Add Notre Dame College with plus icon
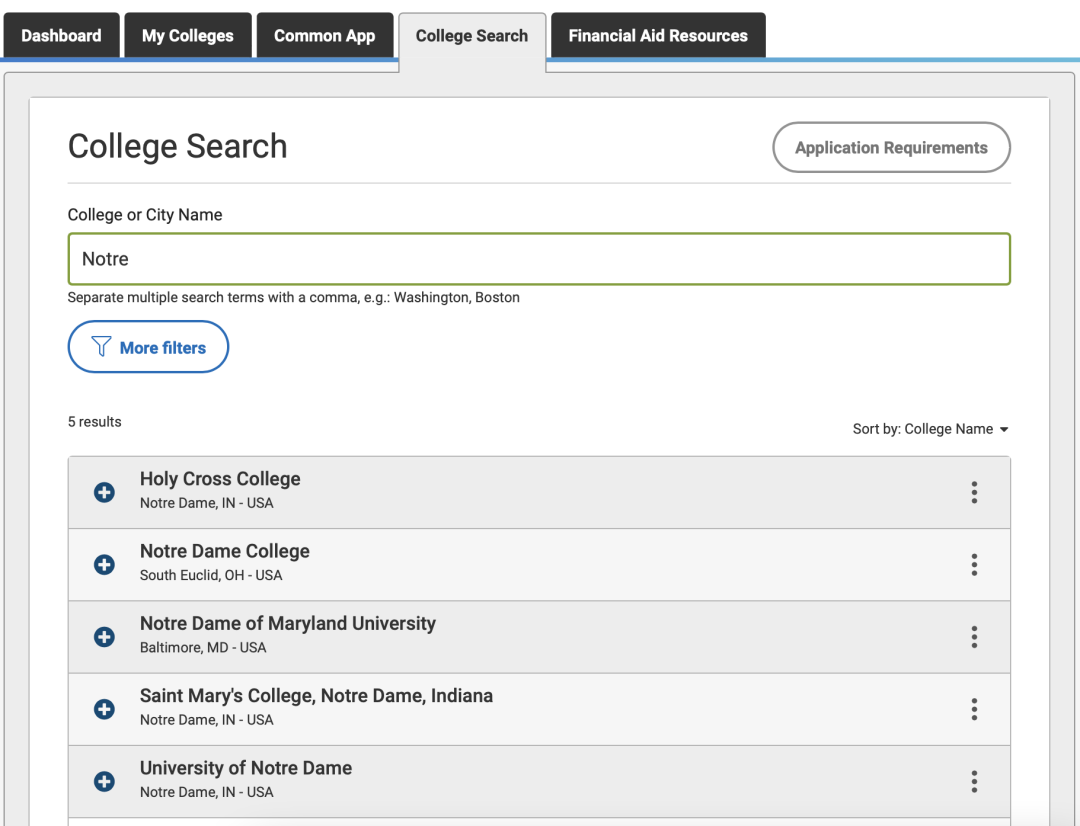The image size is (1080, 826). click(104, 565)
